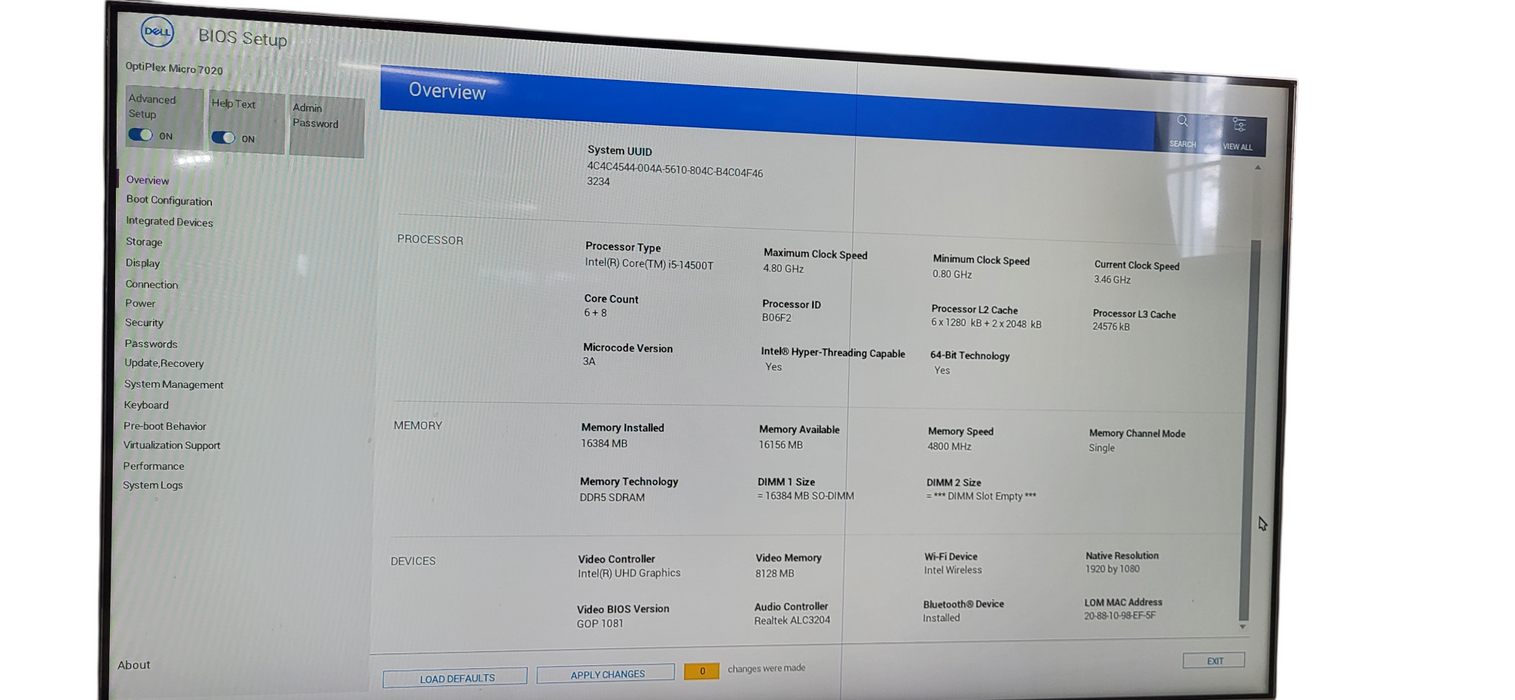Open Integrated Devices section
Screen dimensions: 1515x700
(x=169, y=222)
